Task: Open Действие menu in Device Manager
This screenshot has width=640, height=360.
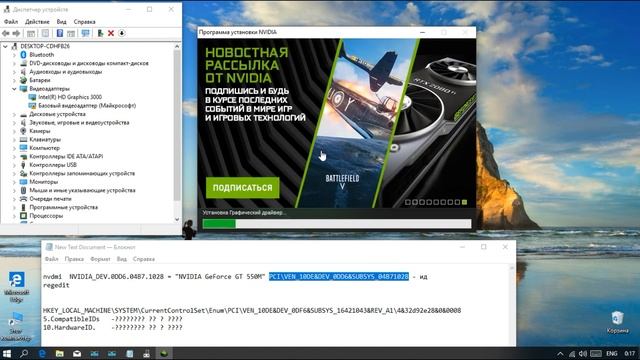Action: [37, 22]
